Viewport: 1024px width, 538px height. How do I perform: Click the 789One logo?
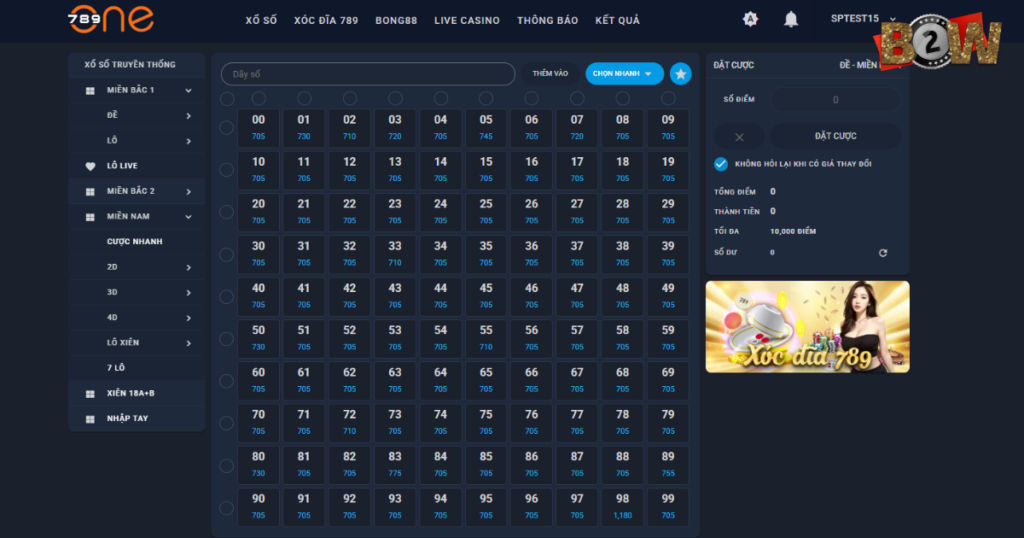point(111,19)
